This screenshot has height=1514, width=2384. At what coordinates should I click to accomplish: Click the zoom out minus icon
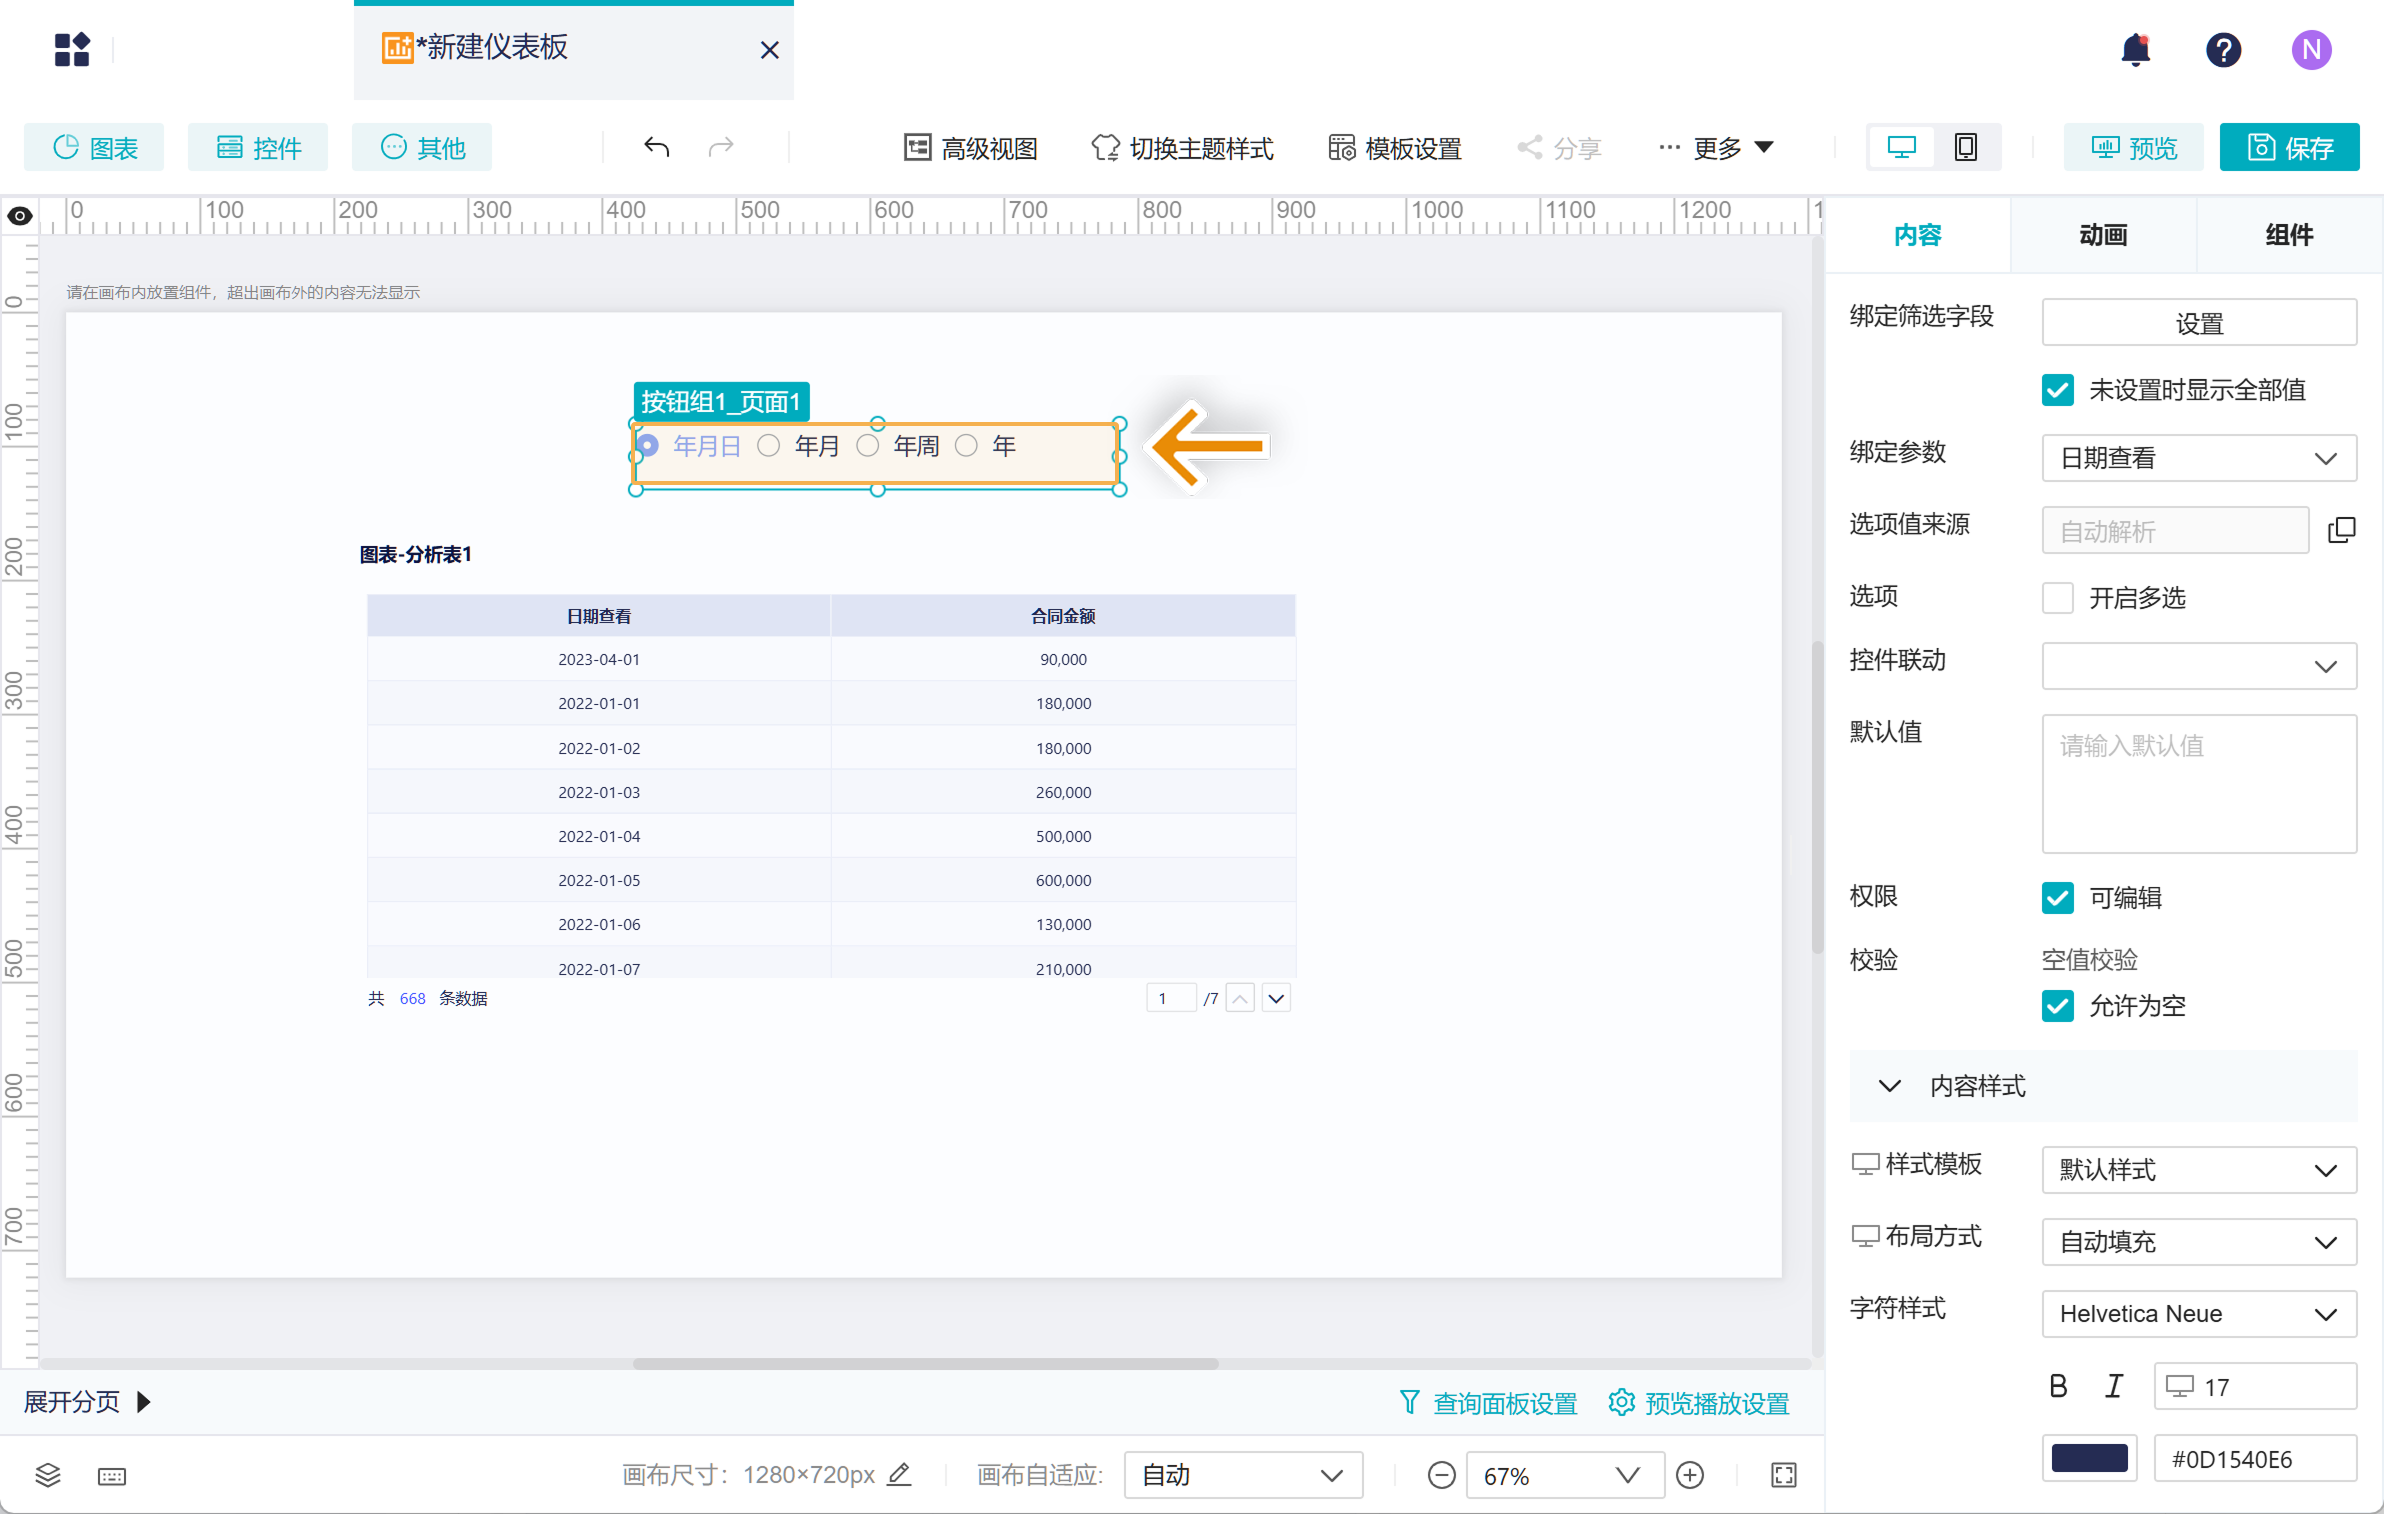(x=1441, y=1475)
